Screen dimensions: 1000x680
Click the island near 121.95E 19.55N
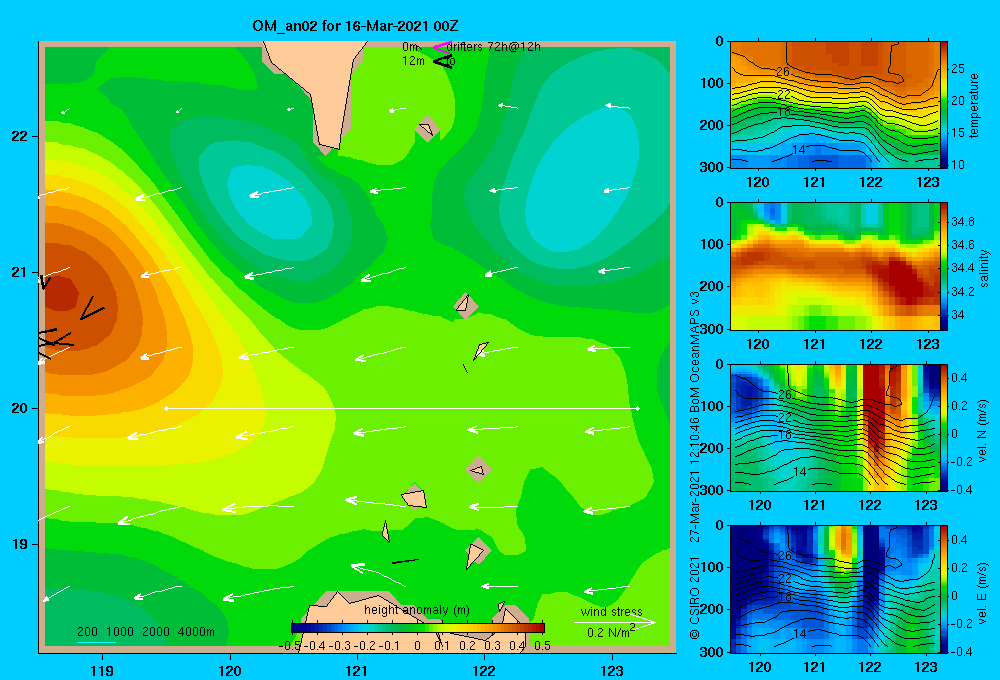pos(478,470)
